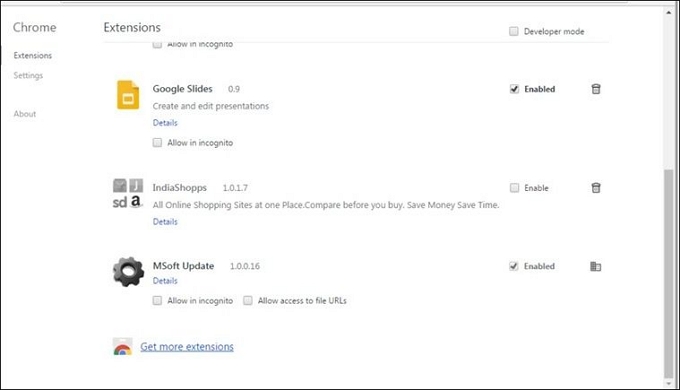This screenshot has width=680, height=390.
Task: Click the IndiaShopps shopping sites description
Action: (326, 205)
